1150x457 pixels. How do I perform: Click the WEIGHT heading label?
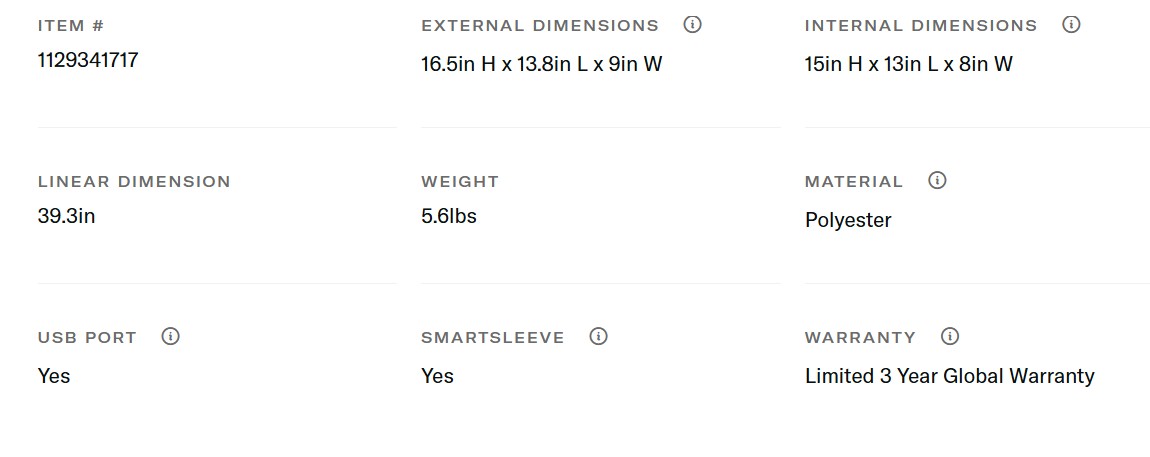[460, 182]
